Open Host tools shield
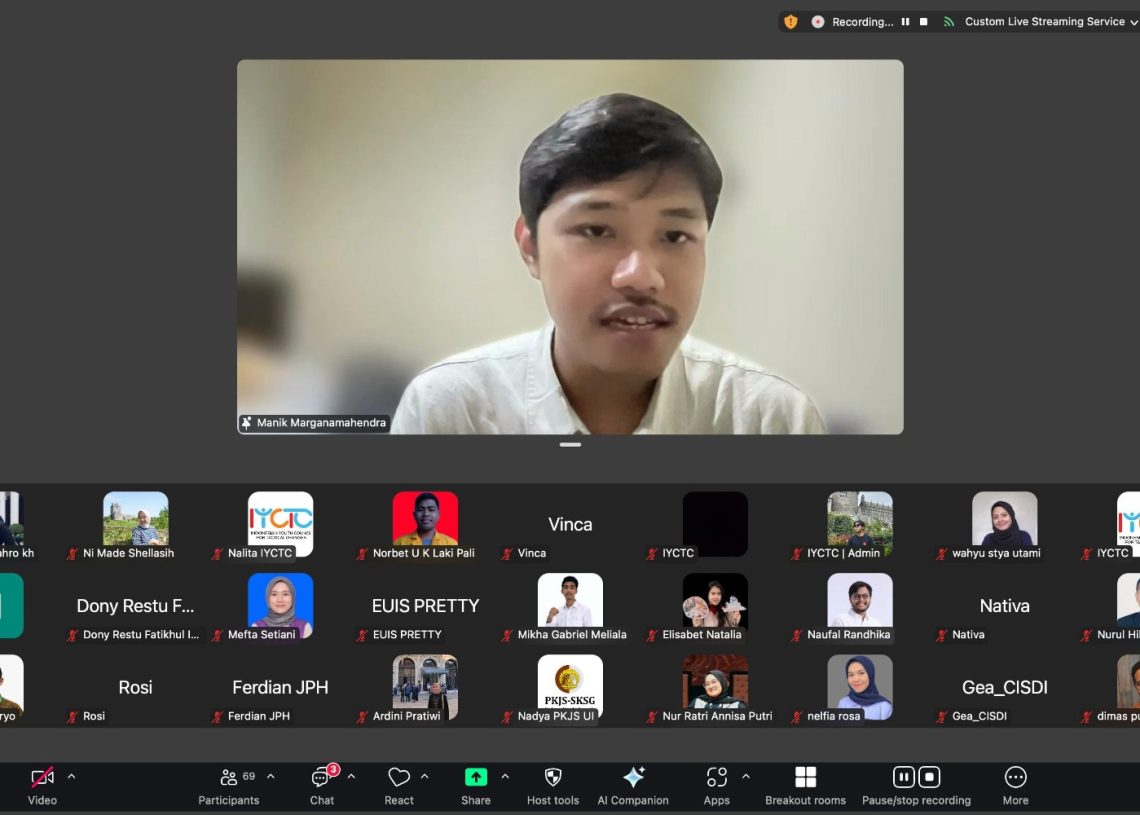Screen dimensions: 1140x815 click(x=553, y=785)
